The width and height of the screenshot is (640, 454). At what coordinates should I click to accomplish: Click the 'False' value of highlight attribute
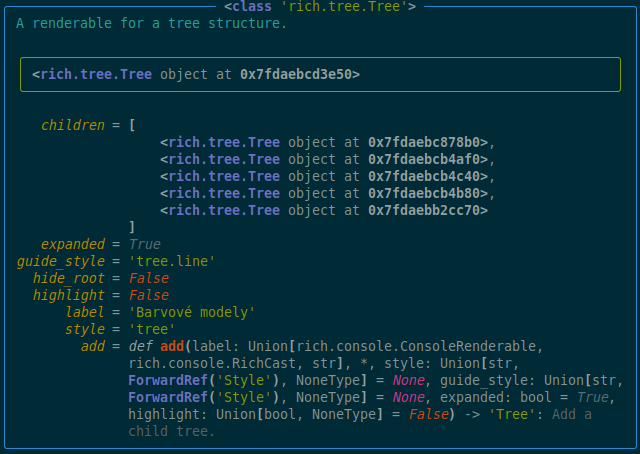click(149, 295)
